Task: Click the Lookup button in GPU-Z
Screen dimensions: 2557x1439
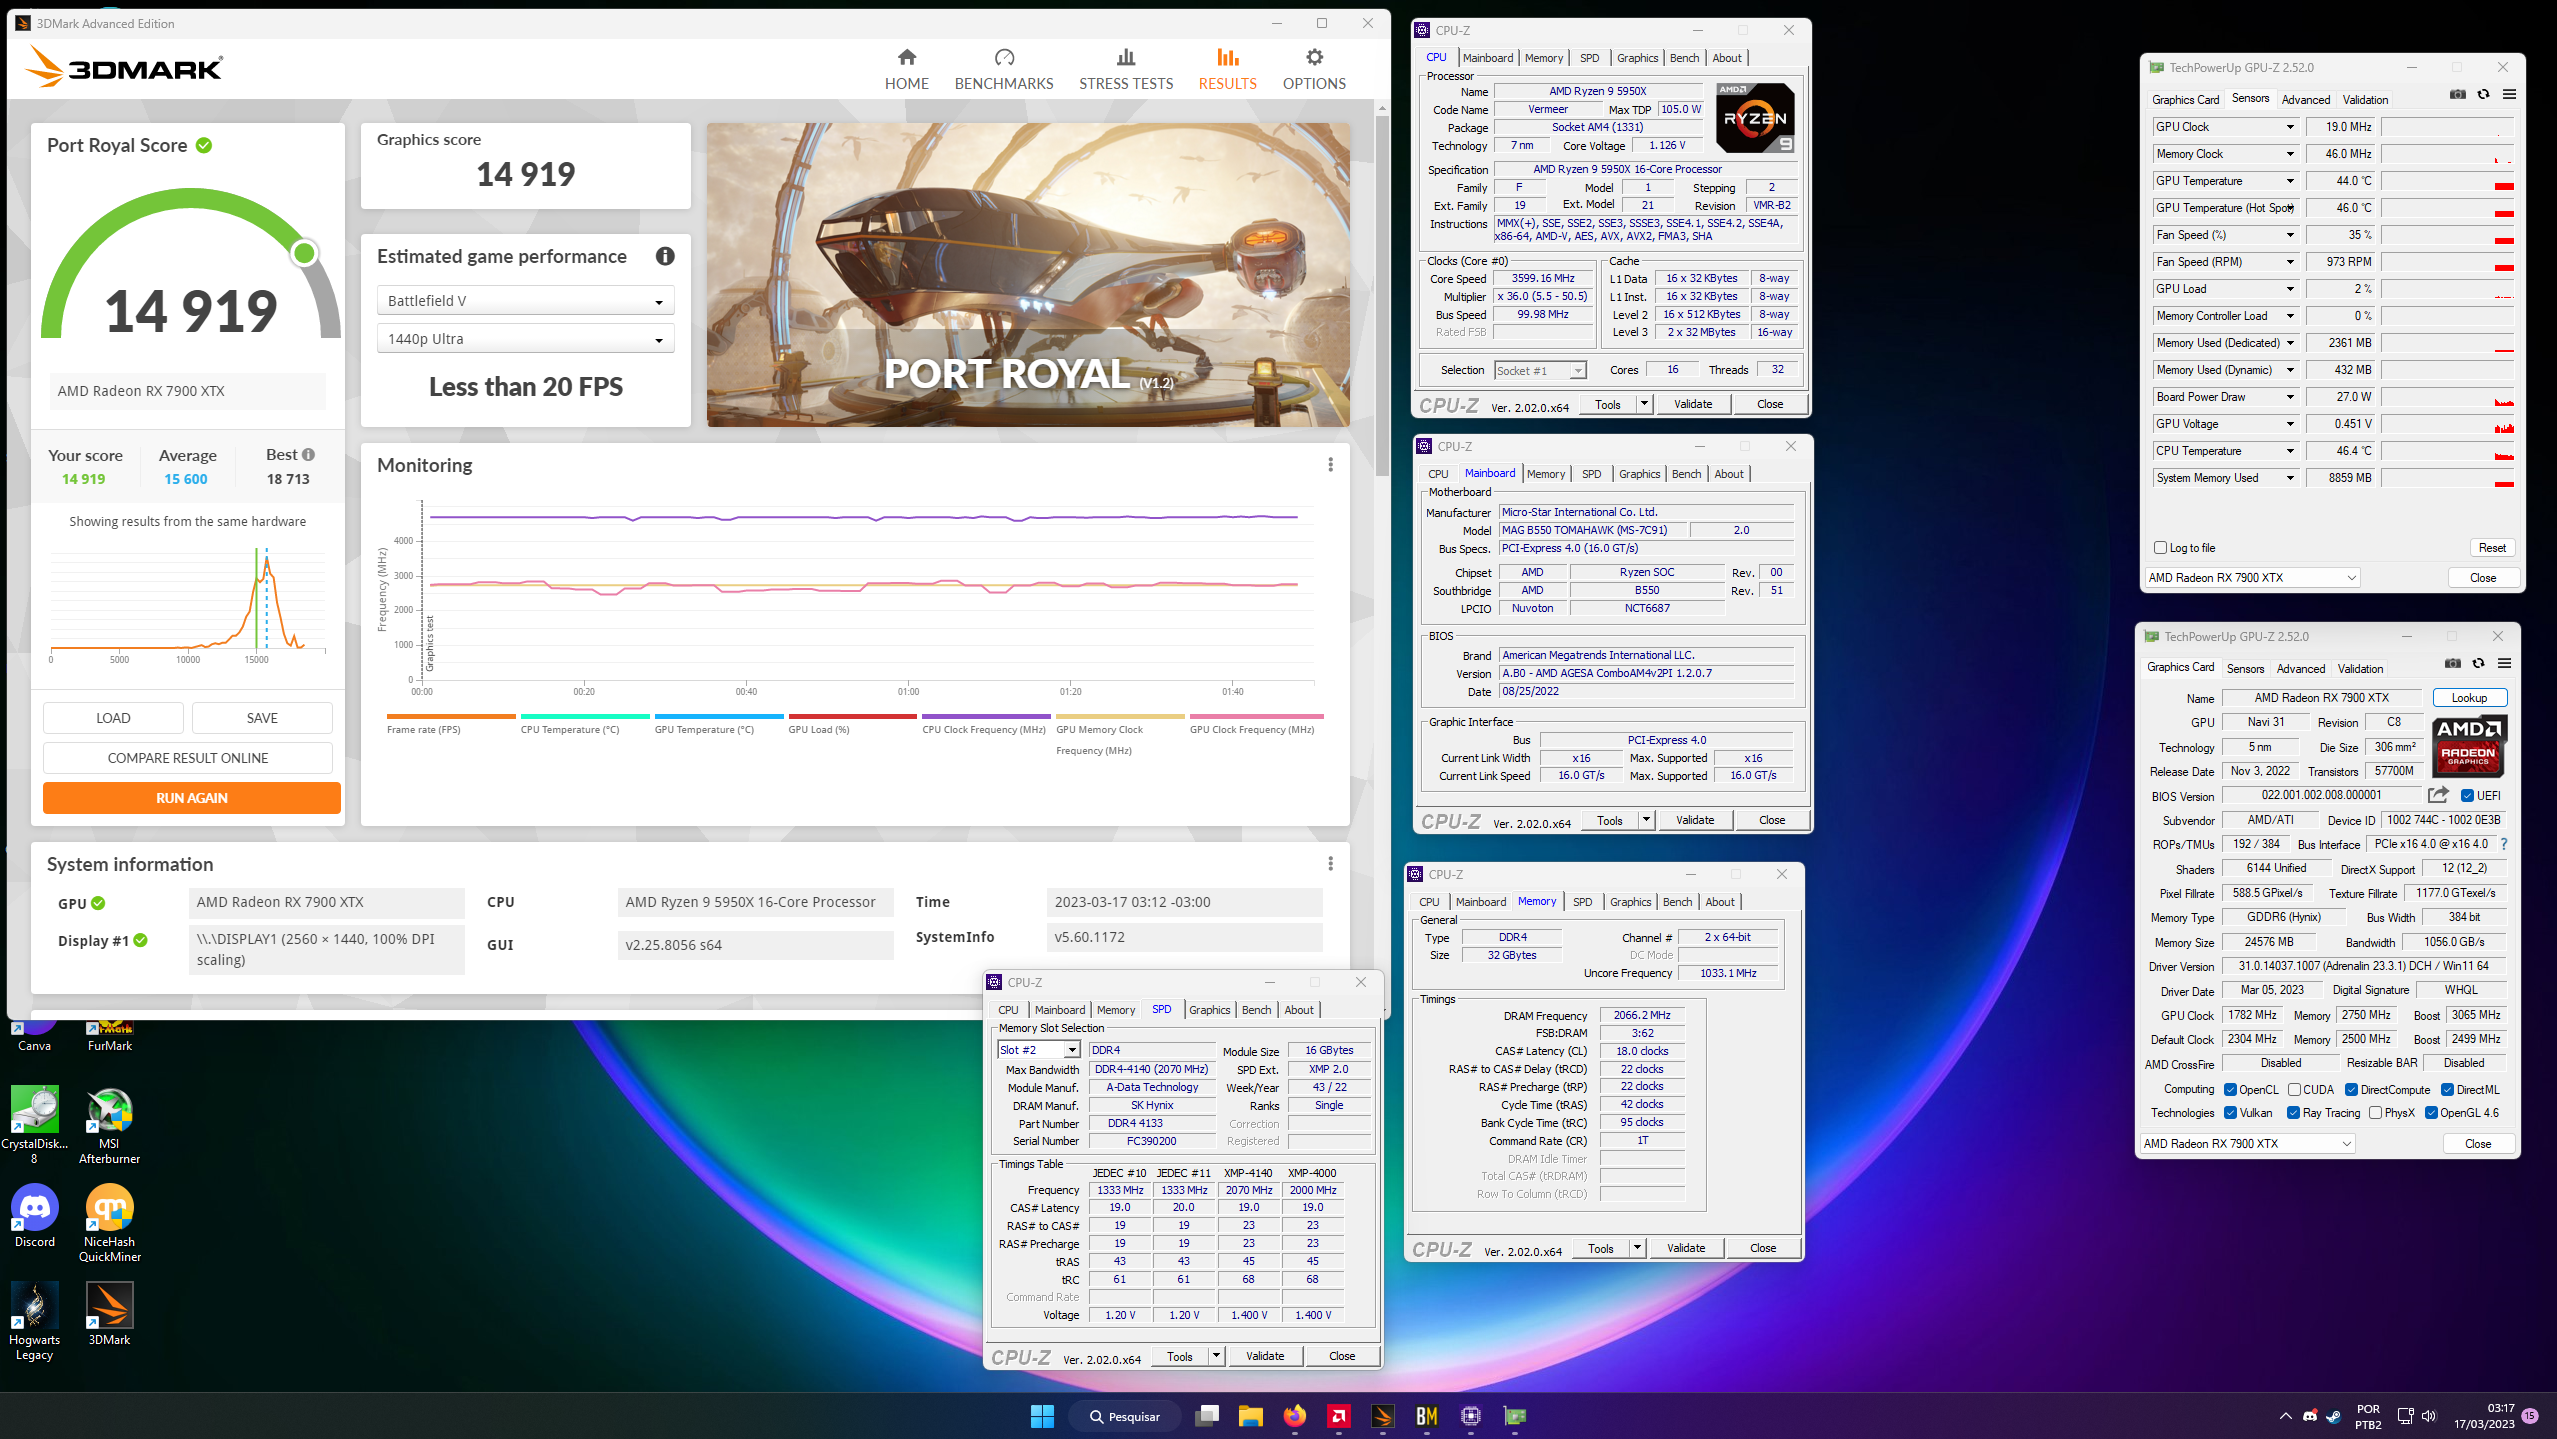Action: 2469,698
